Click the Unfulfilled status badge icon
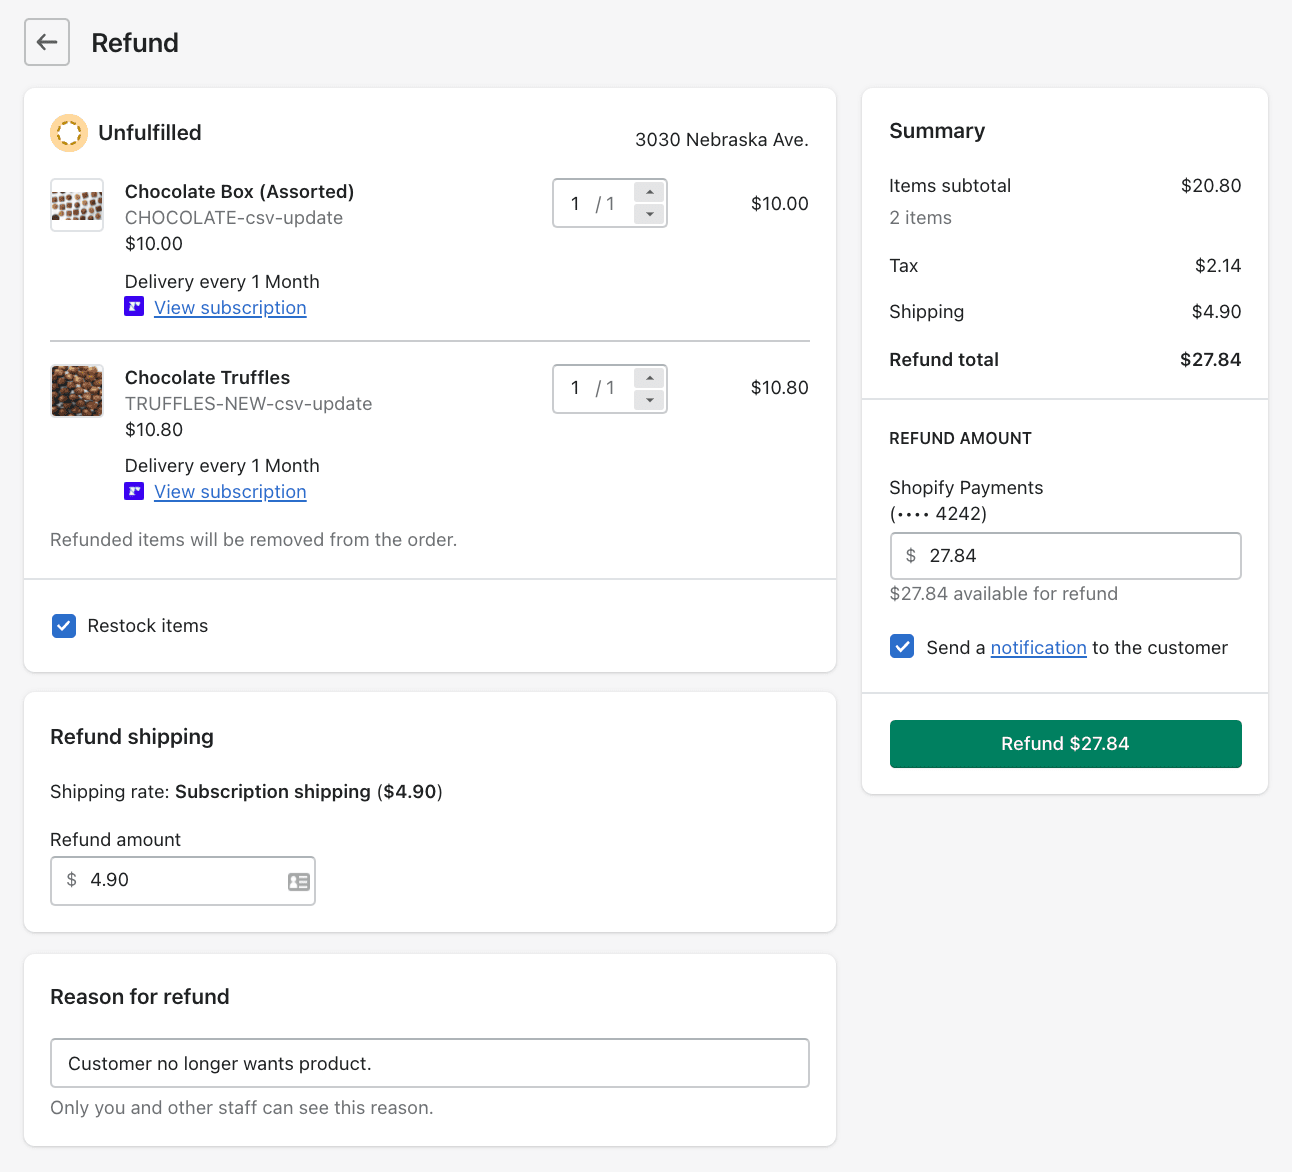 [x=69, y=133]
